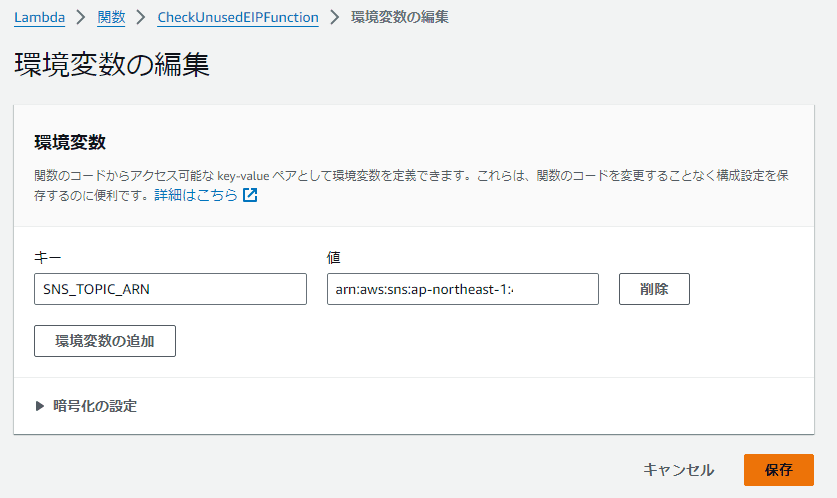This screenshot has height=498, width=837.
Task: Cancel editing with キャンセル
Action: (x=678, y=470)
